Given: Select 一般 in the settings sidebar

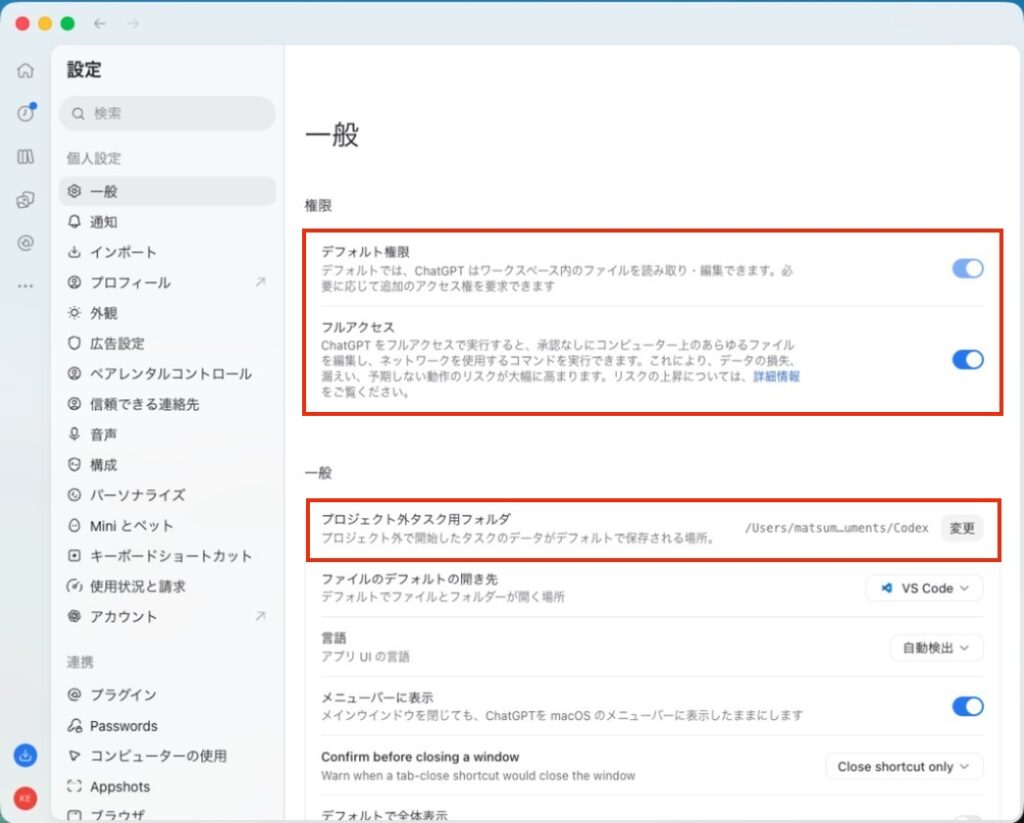Looking at the screenshot, I should [167, 191].
